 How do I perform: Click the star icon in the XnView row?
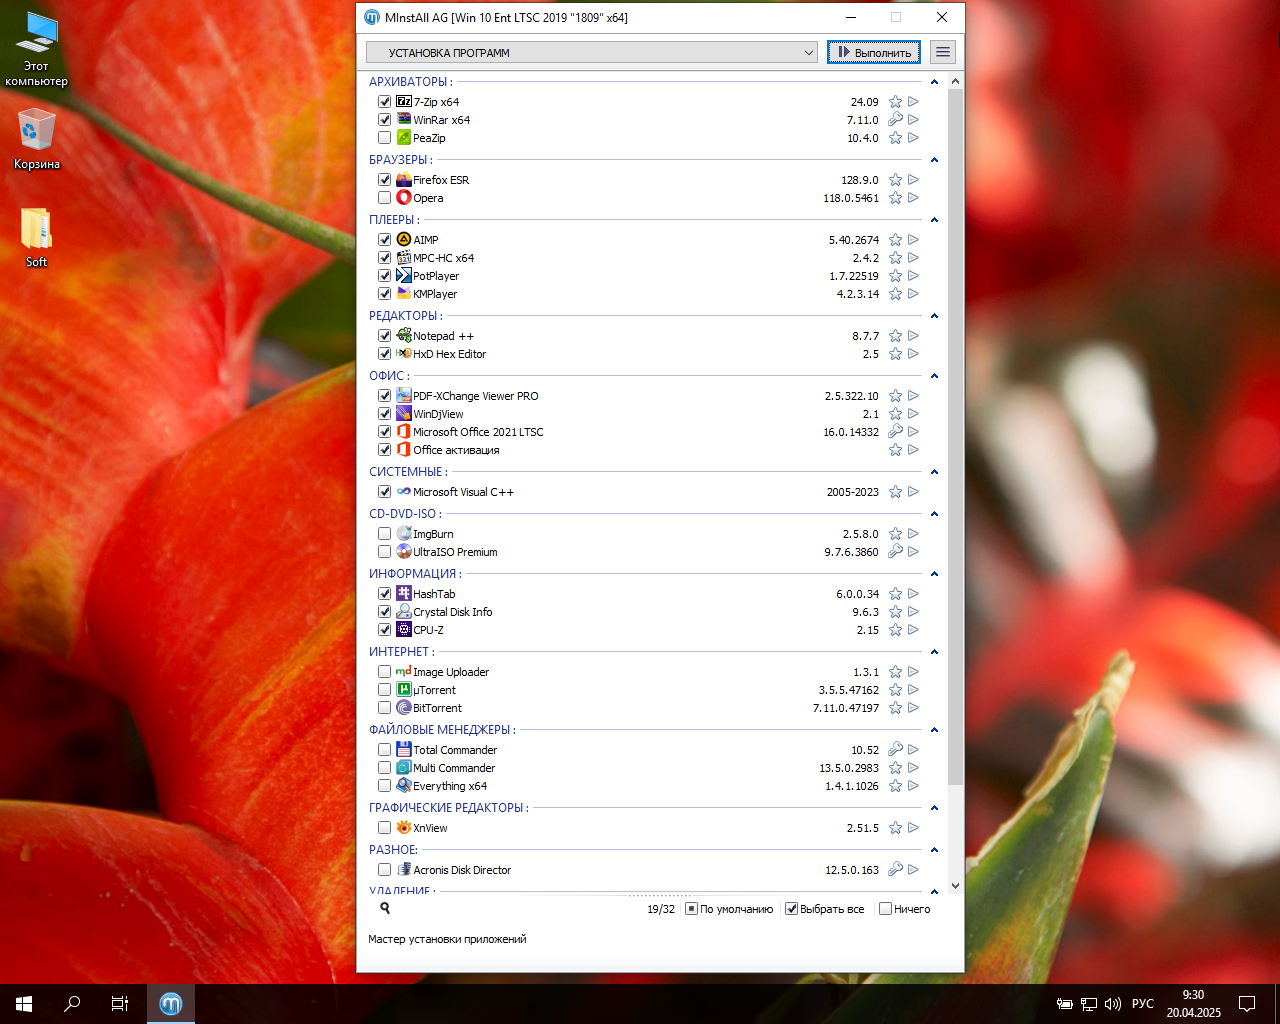(895, 828)
